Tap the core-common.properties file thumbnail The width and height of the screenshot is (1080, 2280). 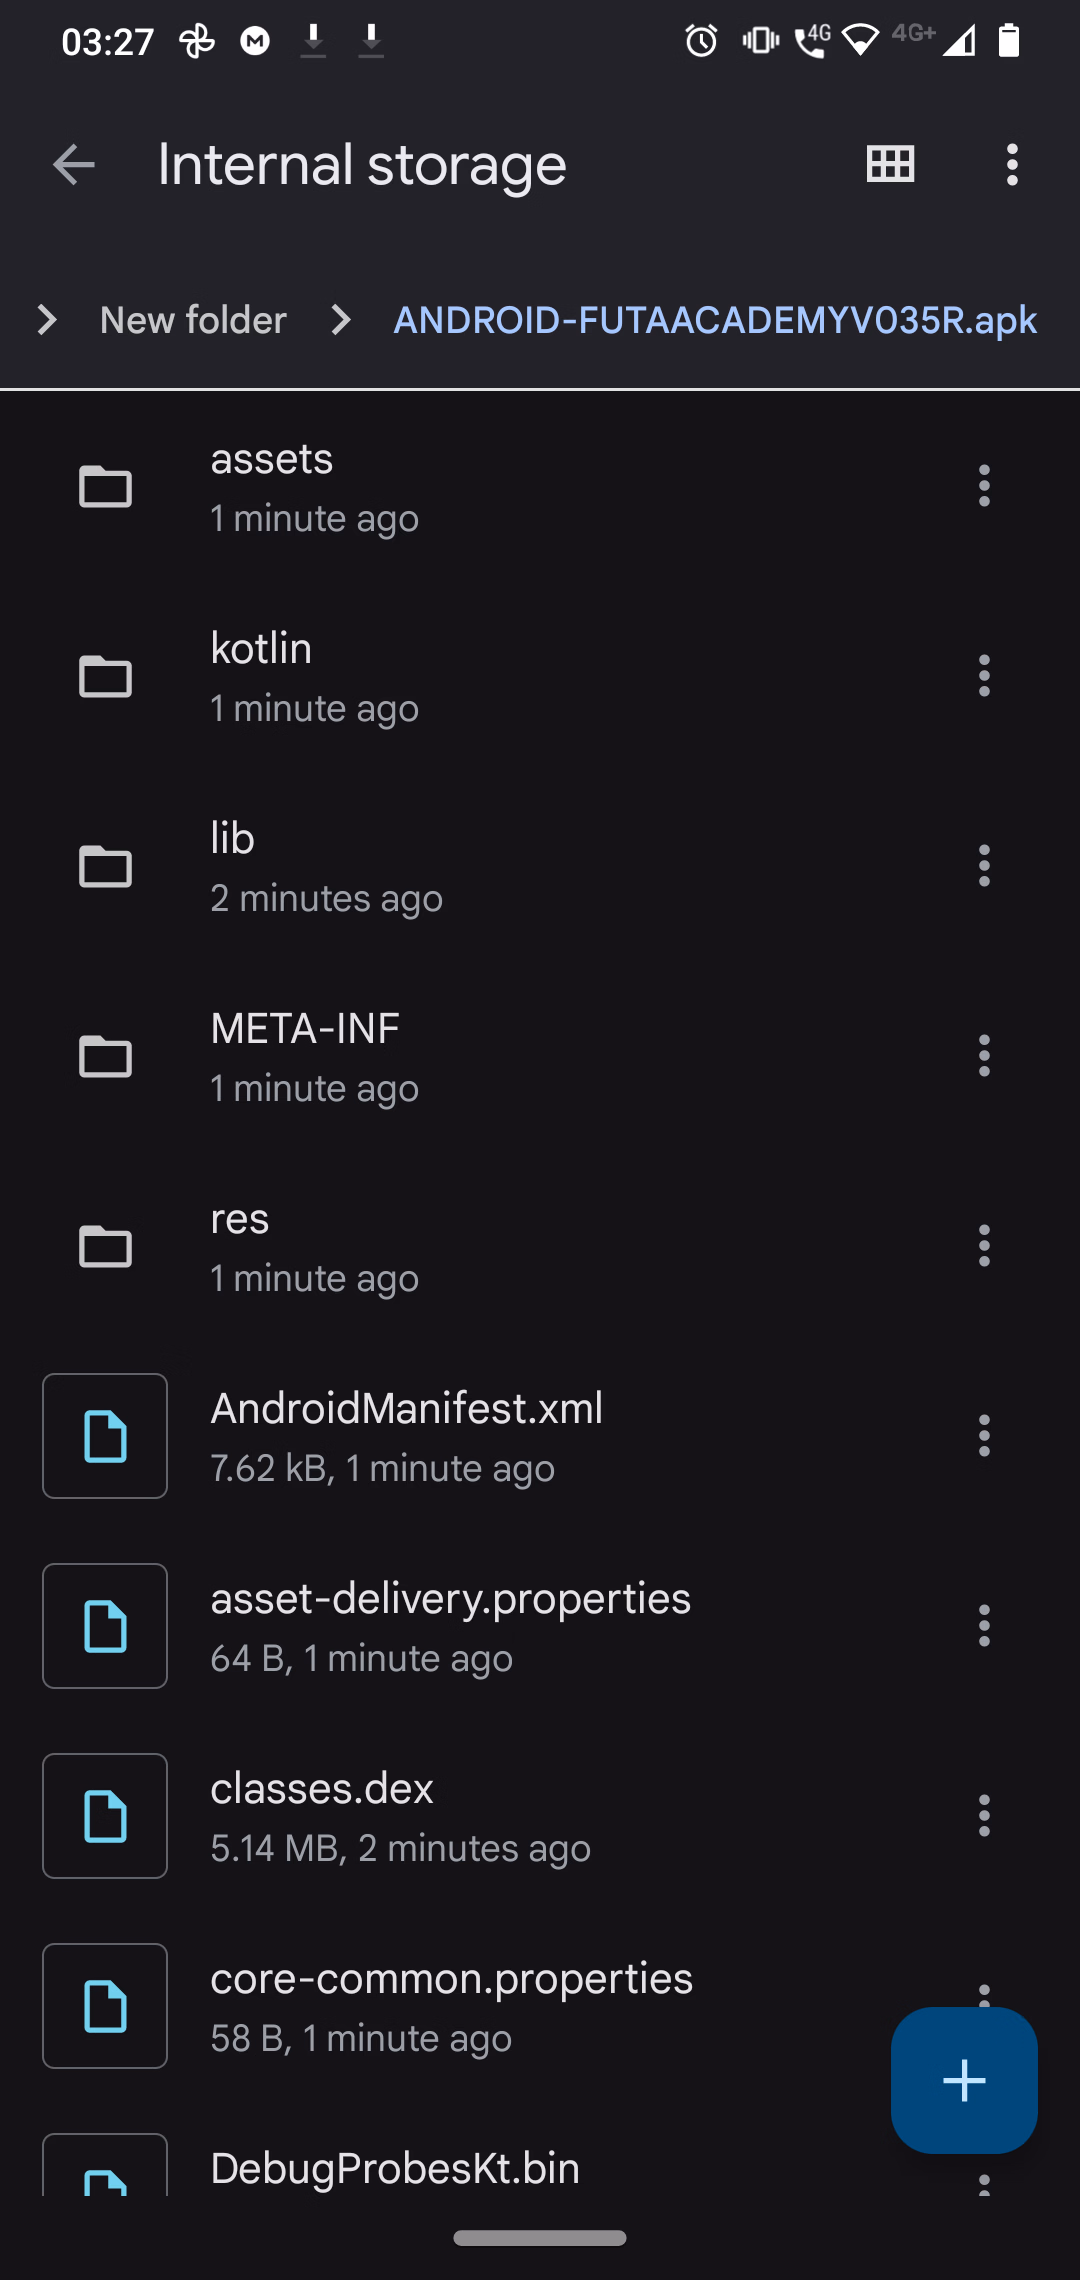[x=105, y=2006]
